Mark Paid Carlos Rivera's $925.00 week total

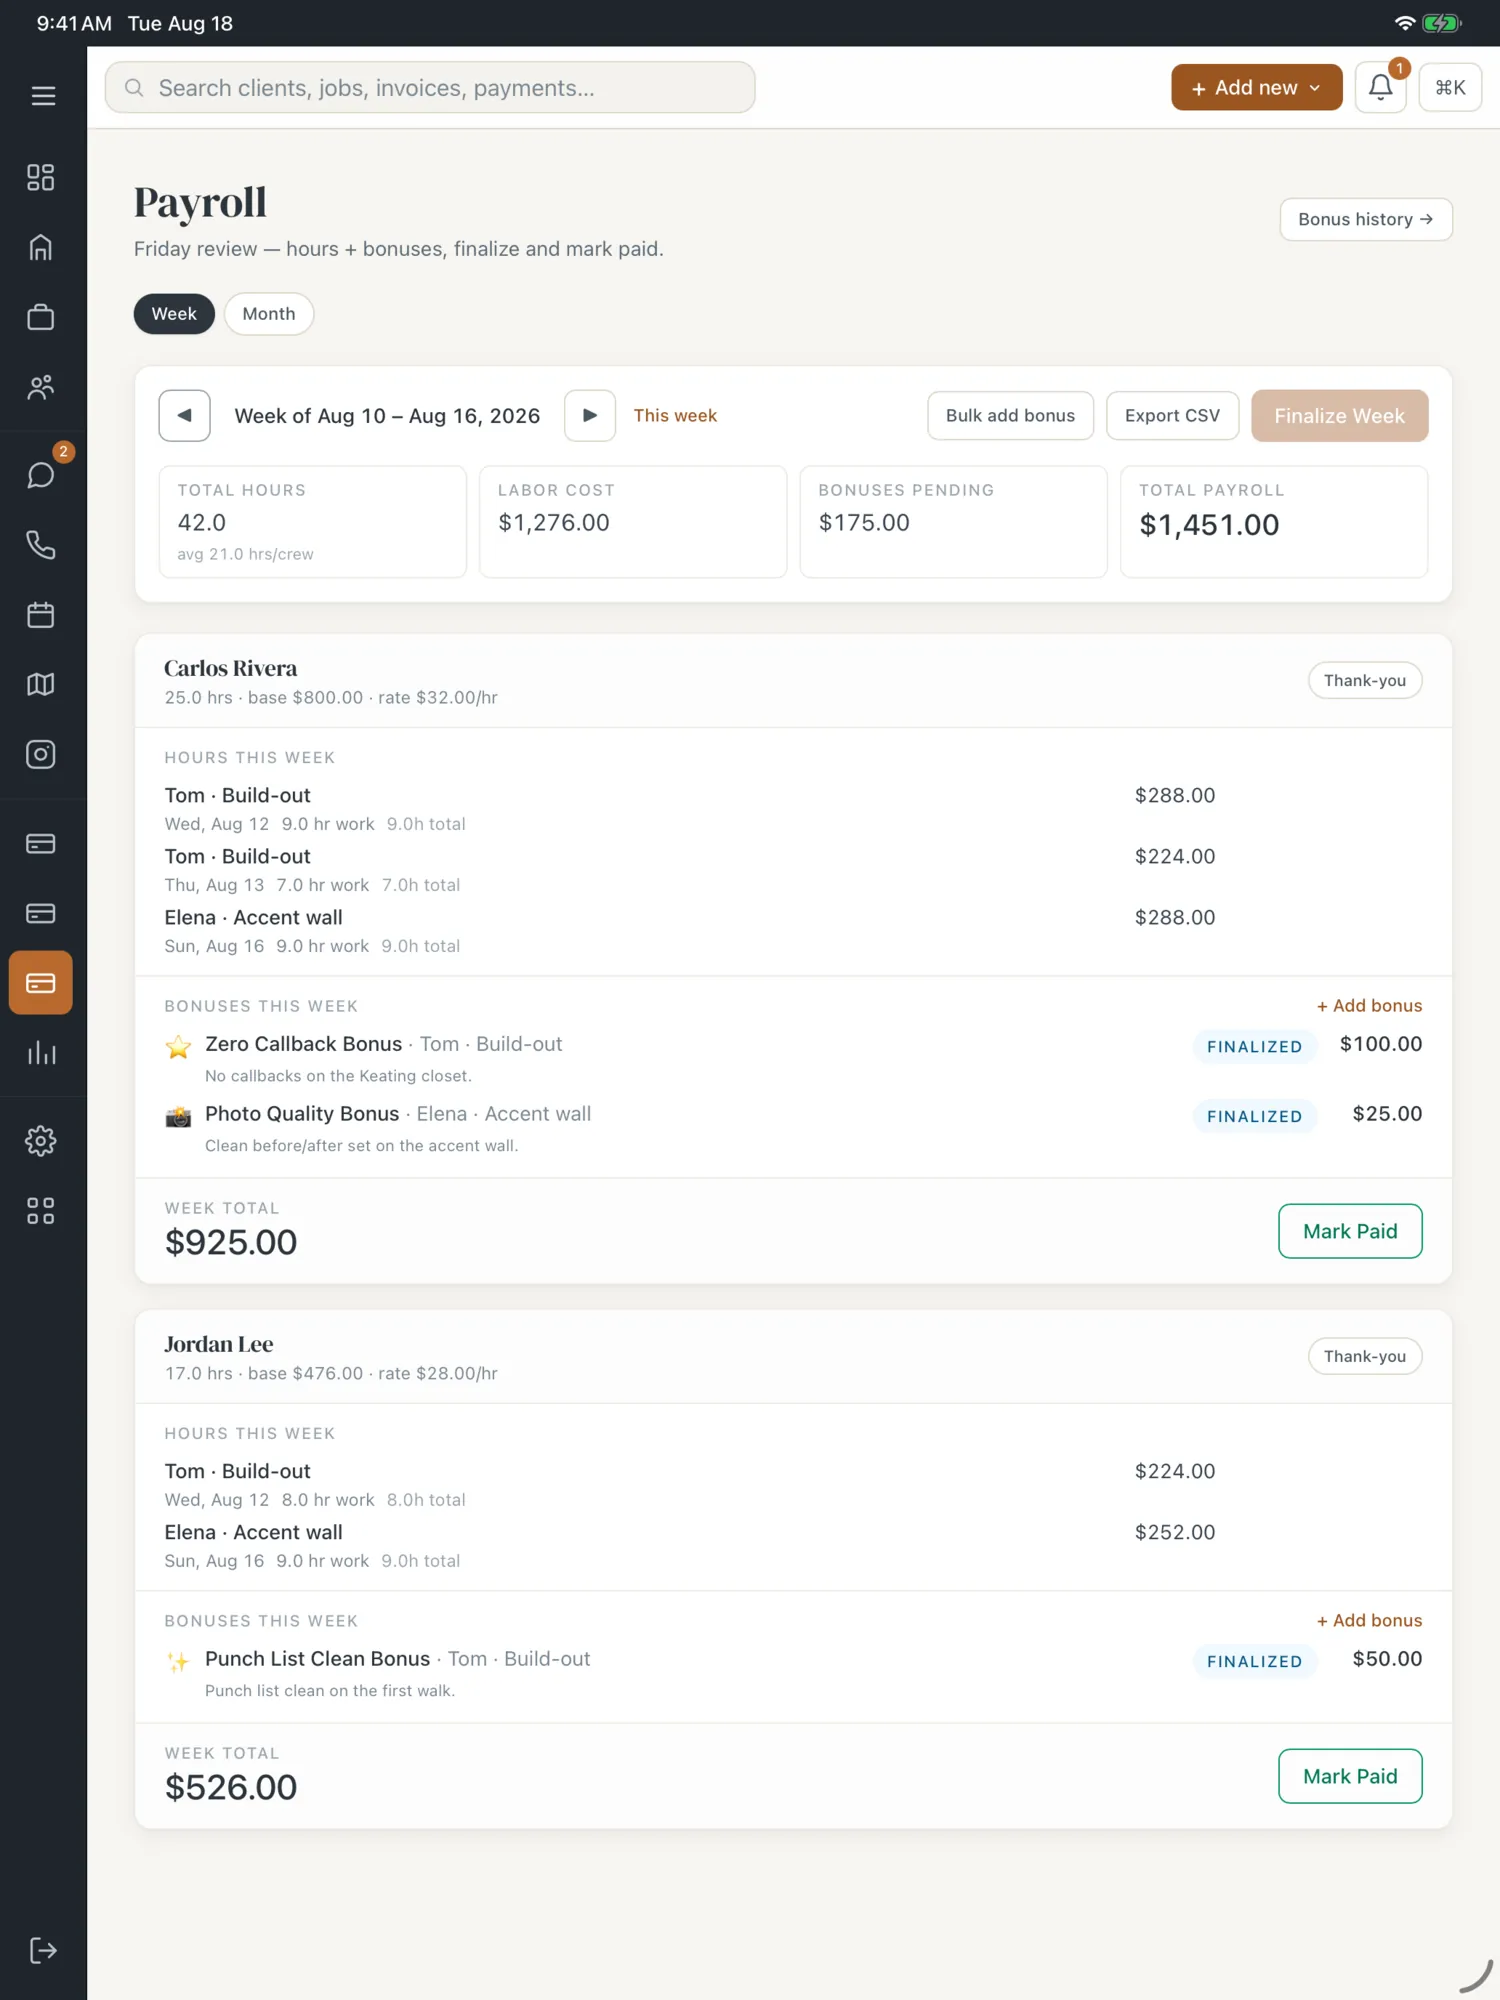[1350, 1232]
